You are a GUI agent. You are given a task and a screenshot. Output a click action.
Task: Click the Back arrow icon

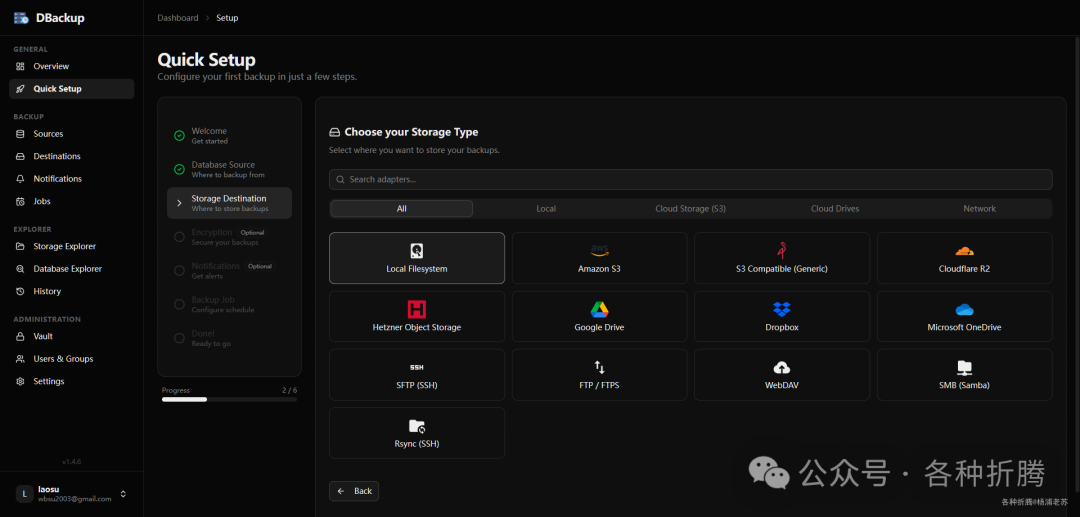point(342,491)
